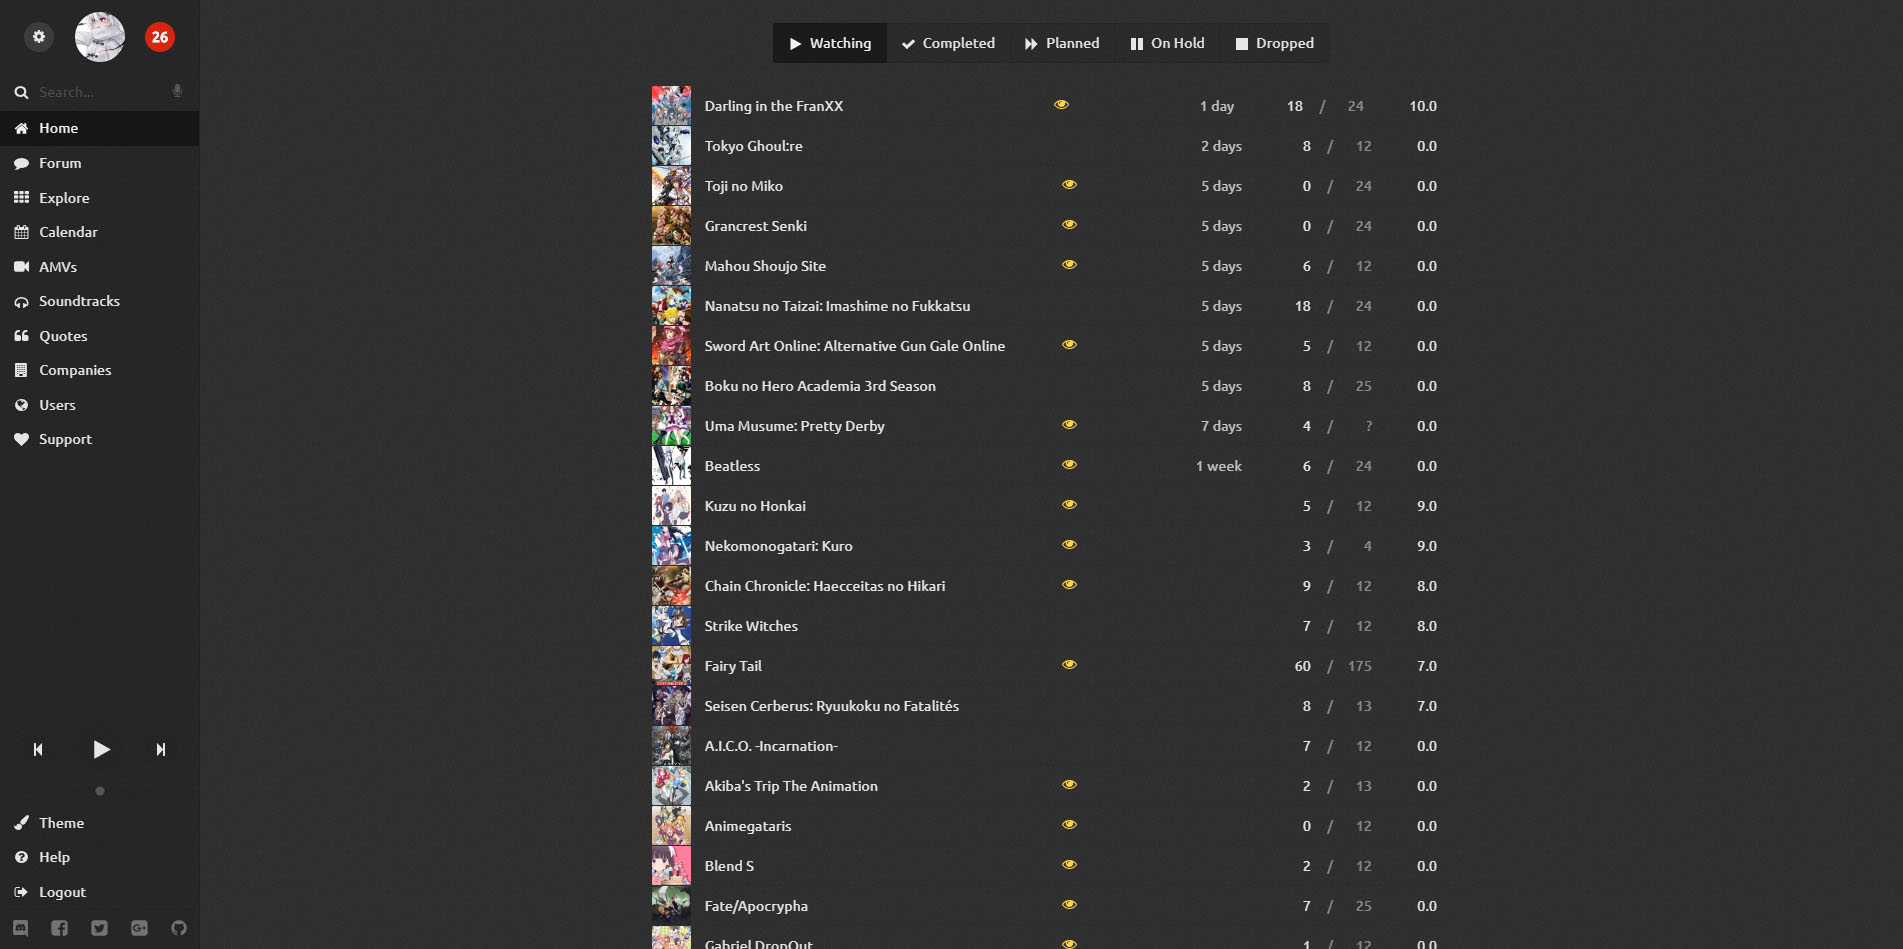The height and width of the screenshot is (949, 1903).
Task: Open Soundtracks in sidebar
Action: [x=100, y=301]
